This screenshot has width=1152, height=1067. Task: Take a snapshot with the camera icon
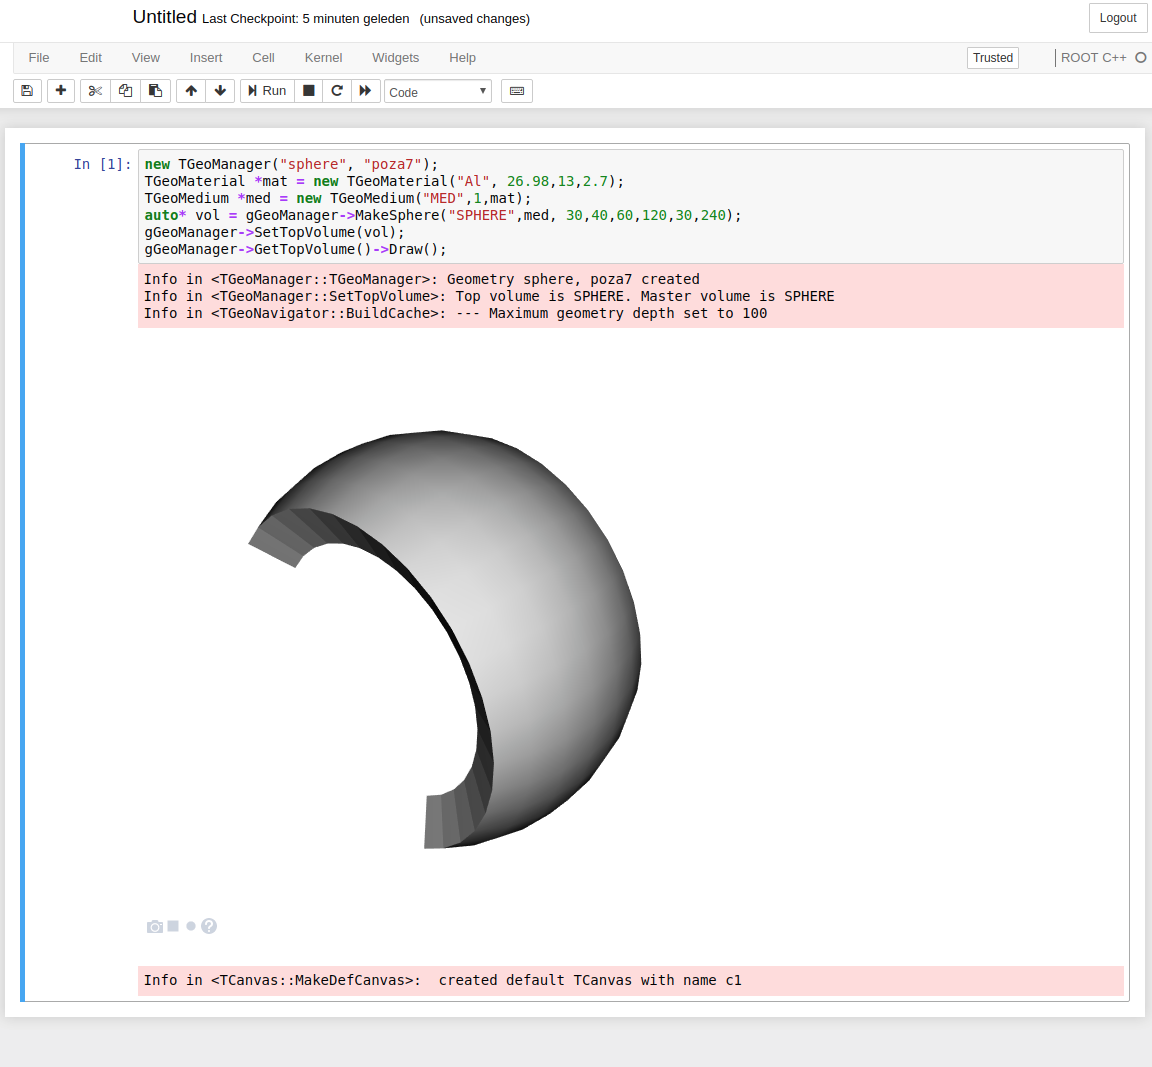(x=154, y=927)
